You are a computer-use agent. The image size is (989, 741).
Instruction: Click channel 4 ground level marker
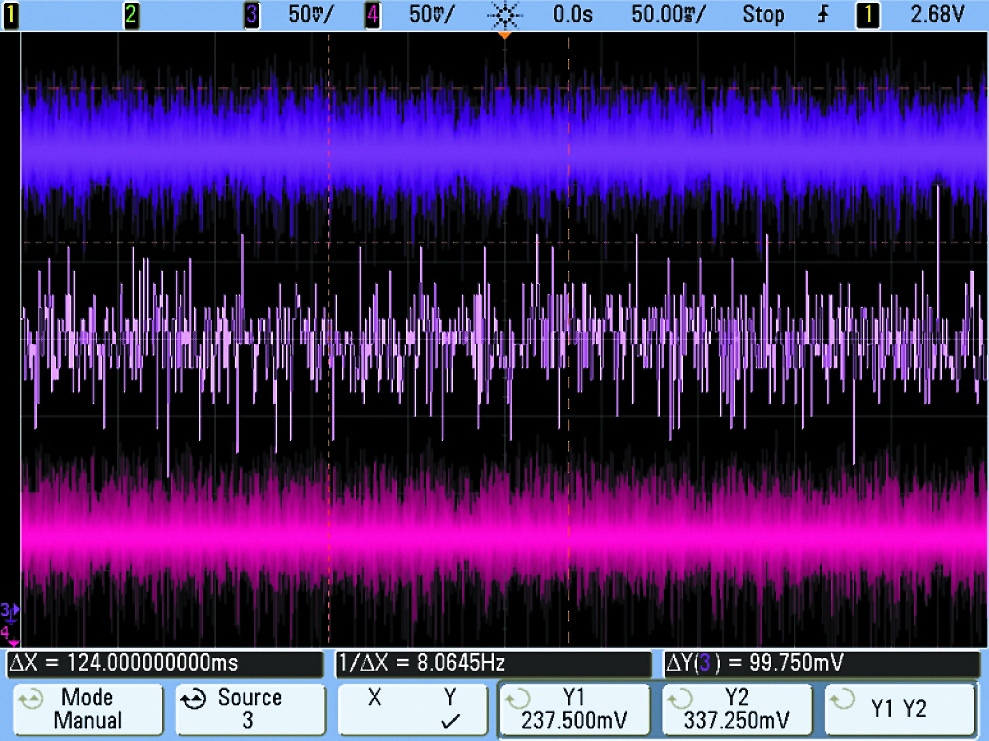[x=8, y=634]
